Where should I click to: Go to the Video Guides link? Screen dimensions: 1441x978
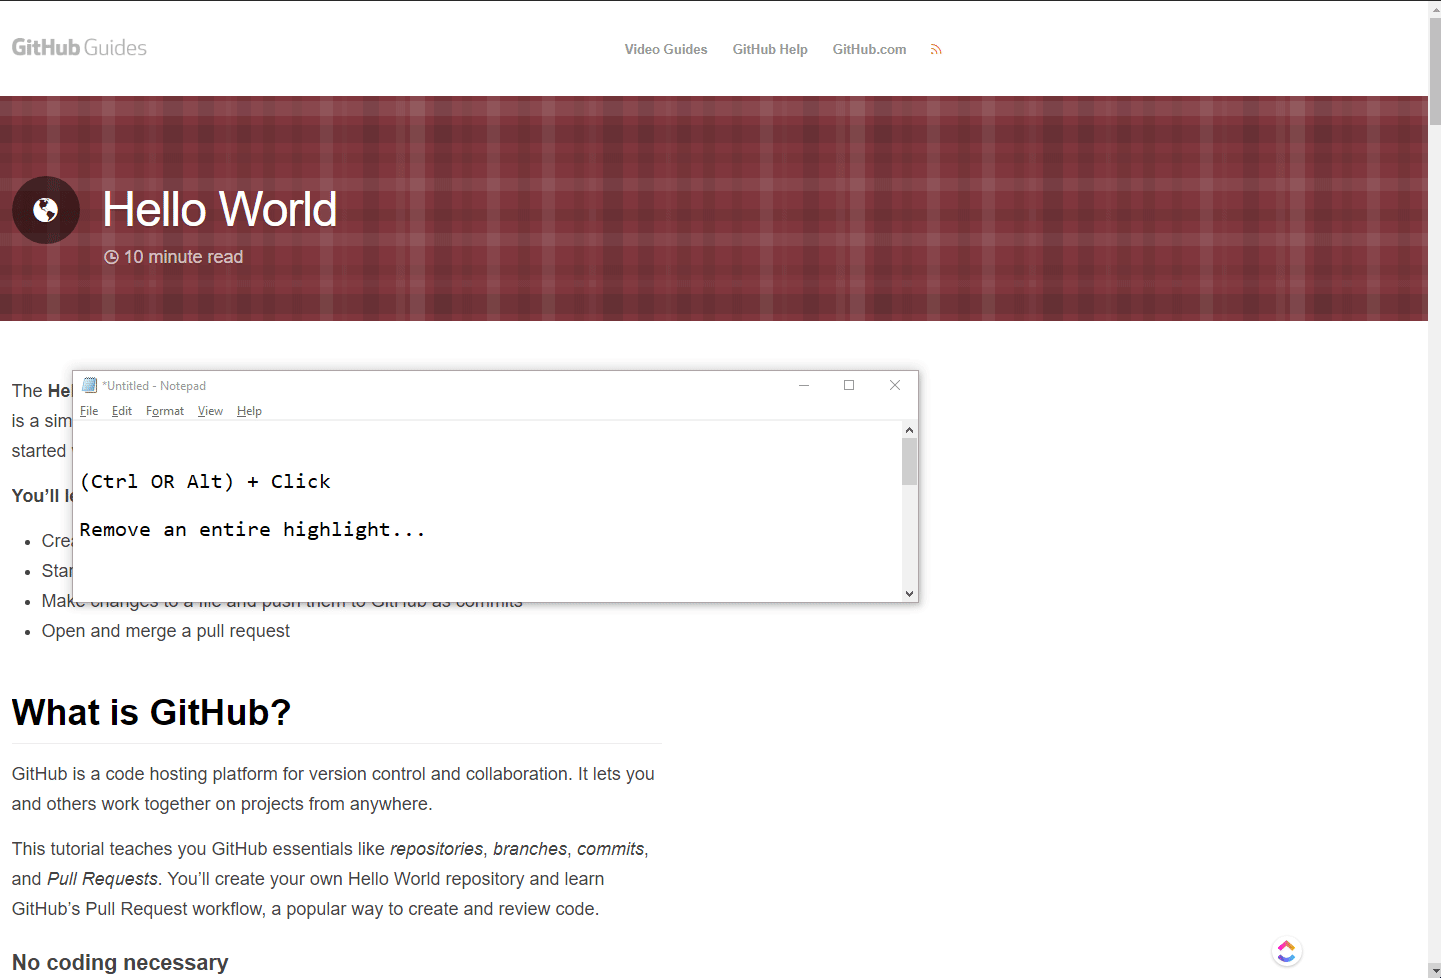(x=665, y=49)
